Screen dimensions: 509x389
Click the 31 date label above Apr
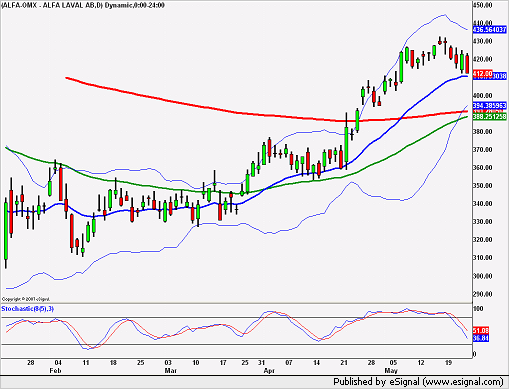[262, 362]
